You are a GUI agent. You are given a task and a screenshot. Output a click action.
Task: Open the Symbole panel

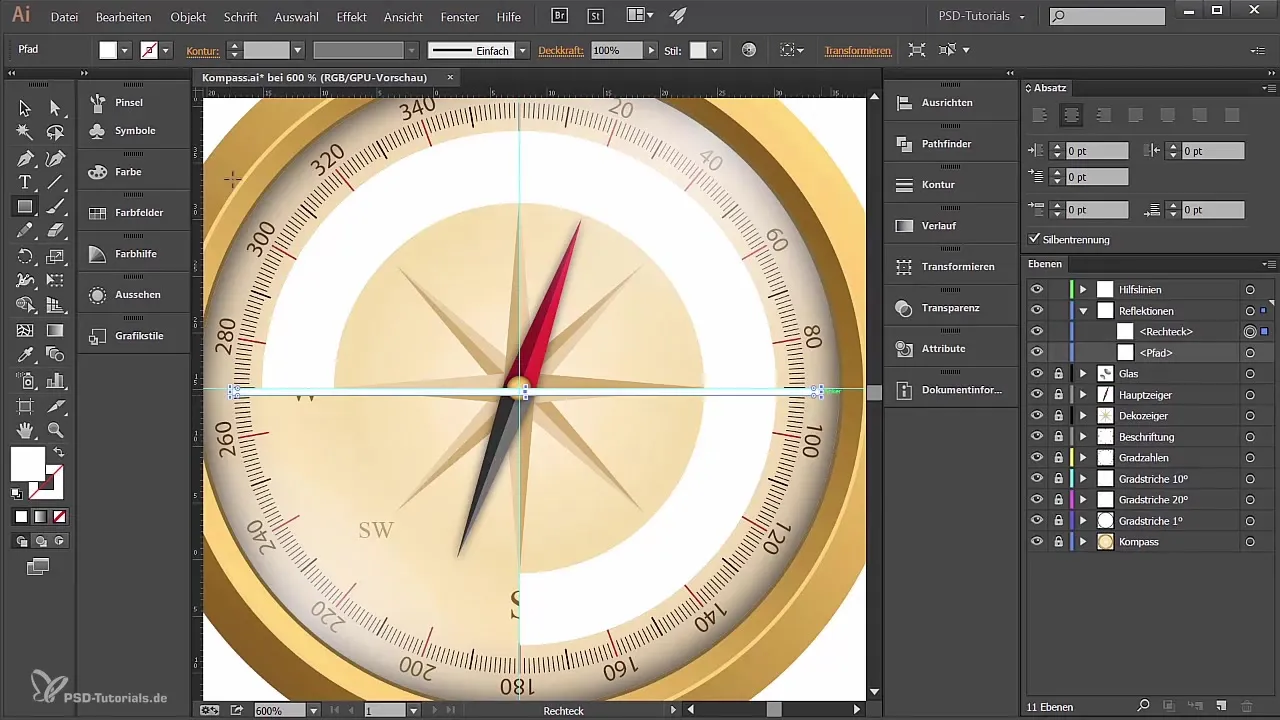pyautogui.click(x=133, y=131)
